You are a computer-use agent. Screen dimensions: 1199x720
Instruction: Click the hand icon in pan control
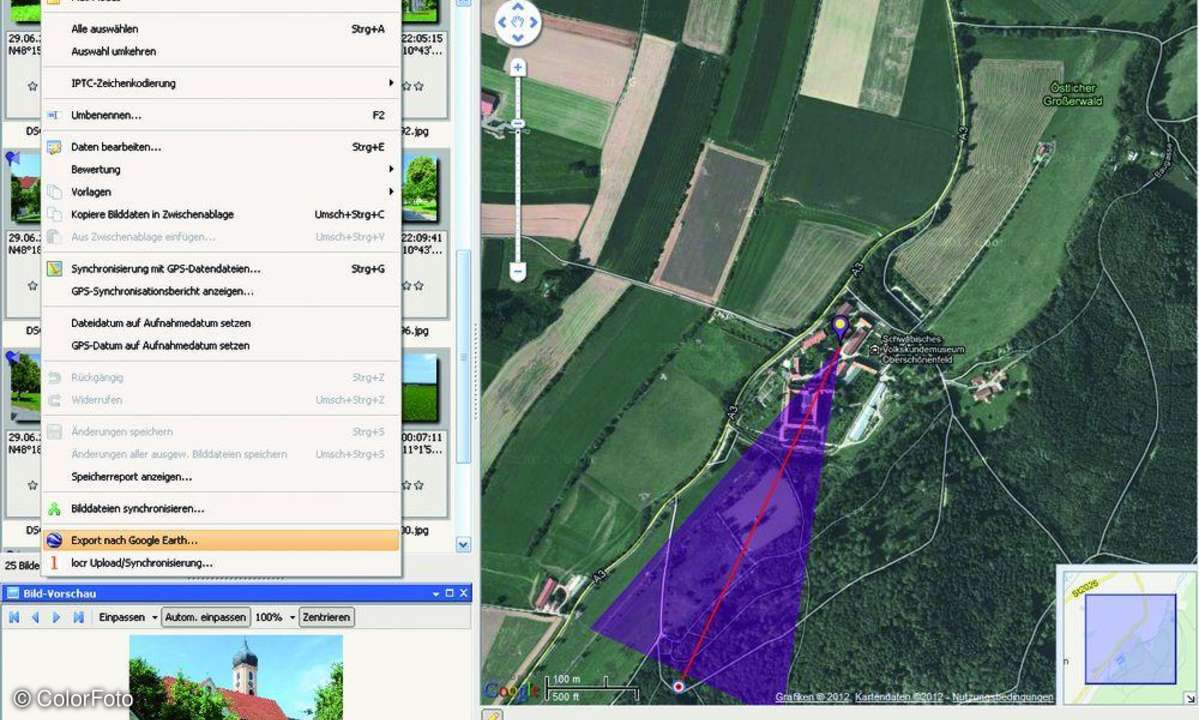[518, 22]
